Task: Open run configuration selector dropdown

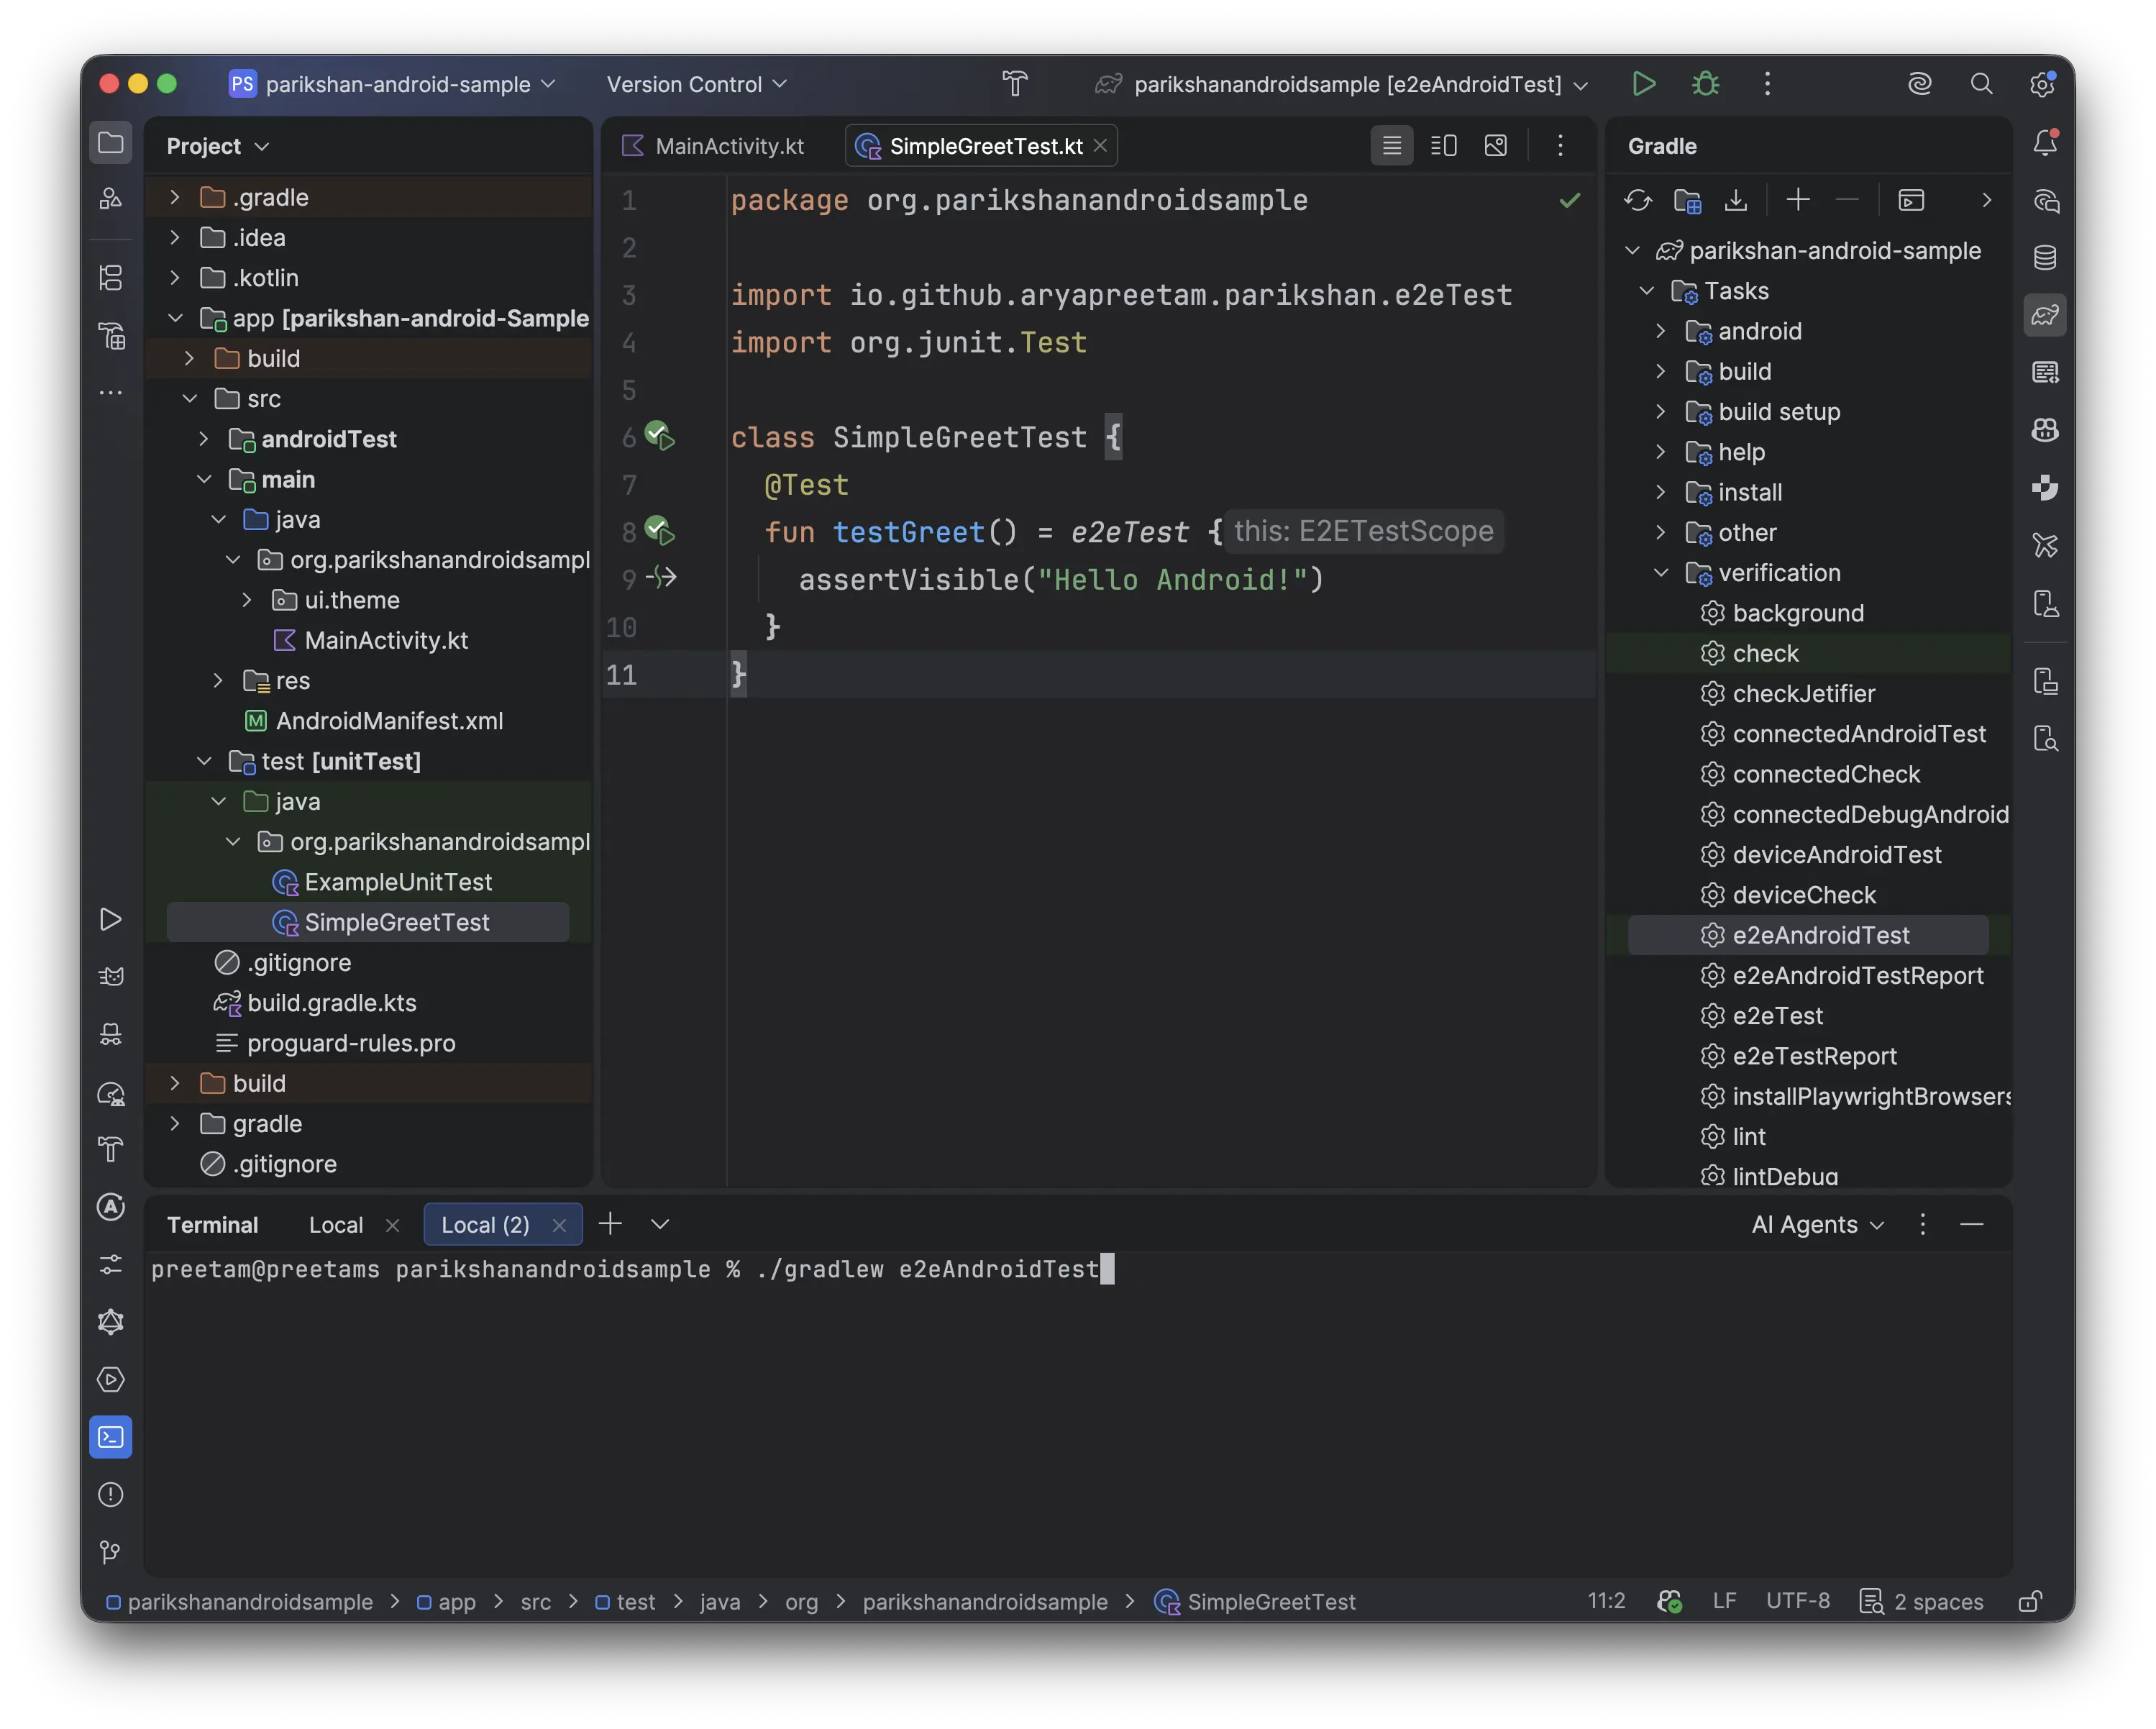Action: click(1342, 84)
